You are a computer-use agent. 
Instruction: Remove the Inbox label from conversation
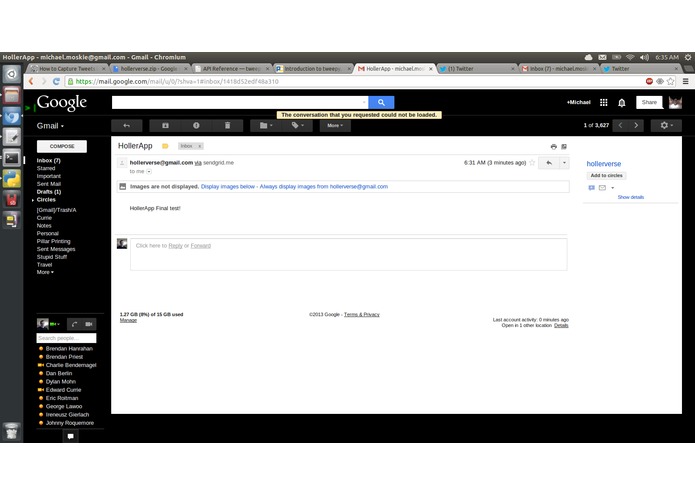pos(200,146)
